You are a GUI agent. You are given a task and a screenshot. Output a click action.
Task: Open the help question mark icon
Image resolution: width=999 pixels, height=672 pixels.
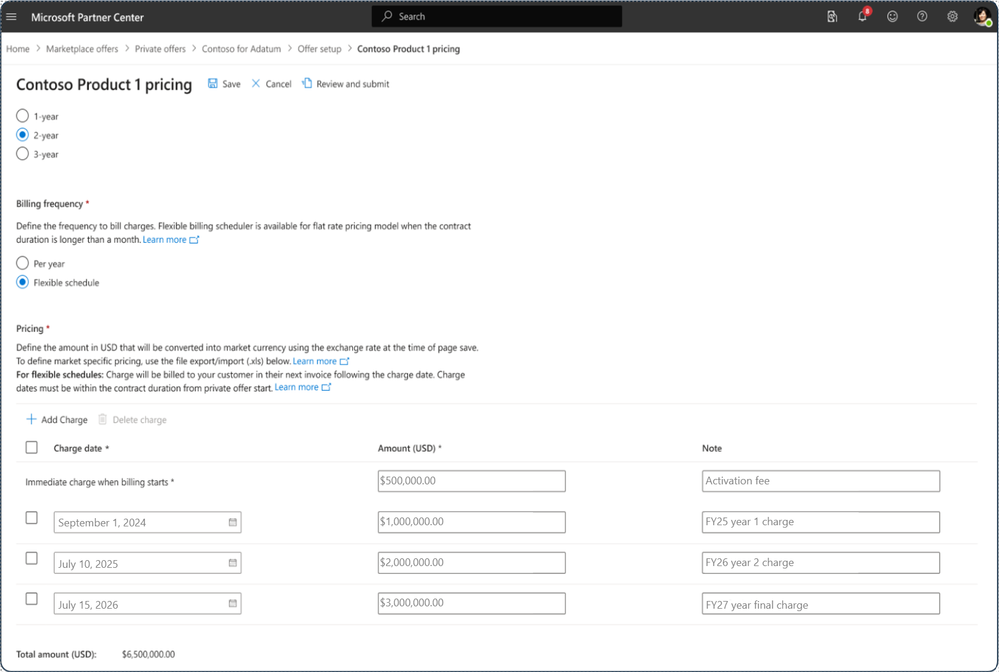tap(922, 17)
